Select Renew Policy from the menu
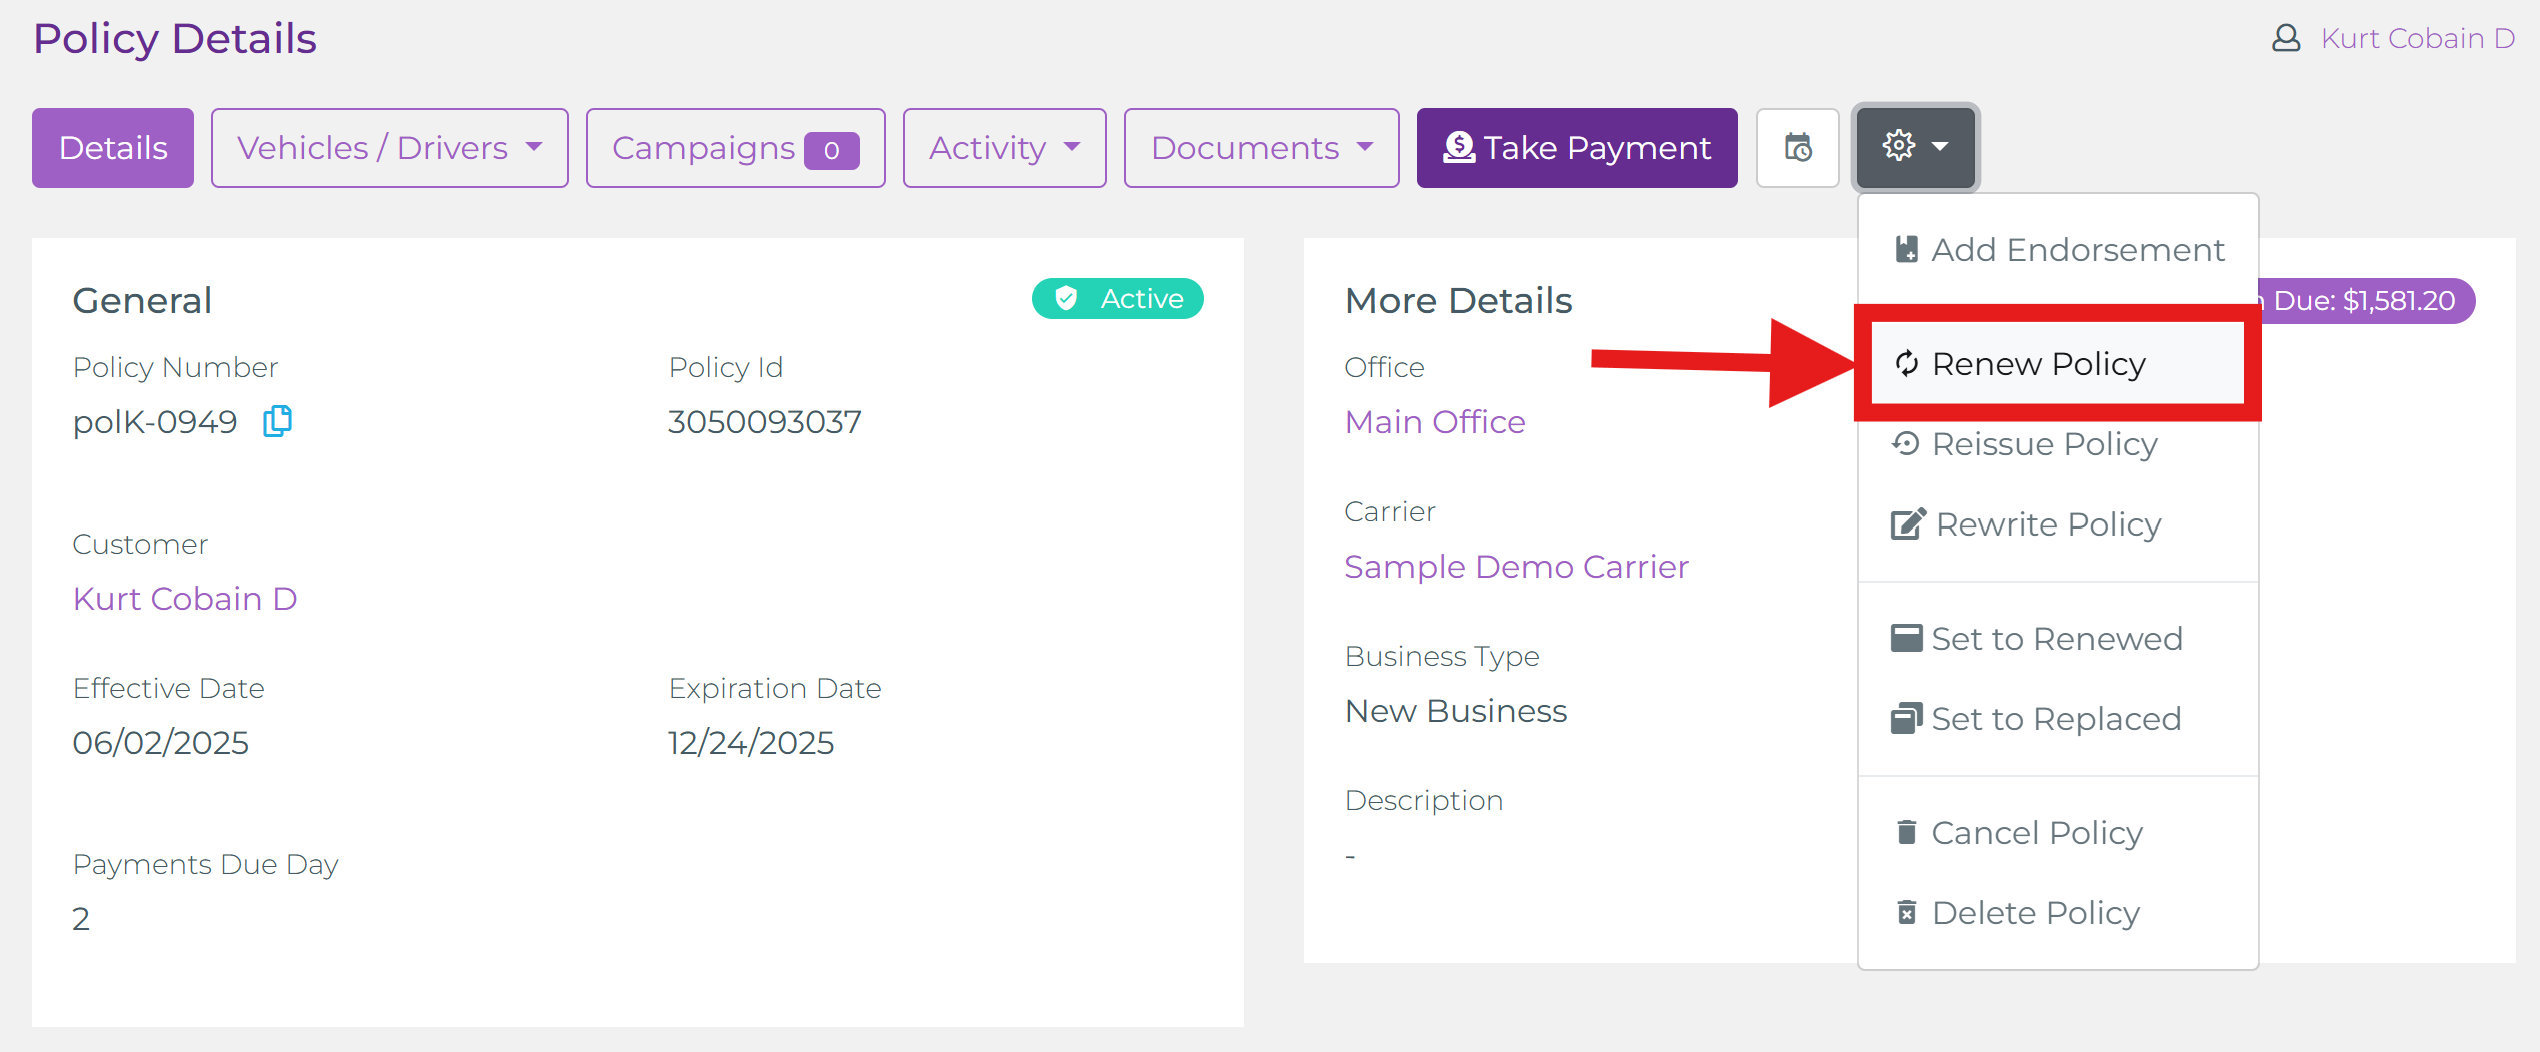The width and height of the screenshot is (2540, 1052). point(2038,364)
